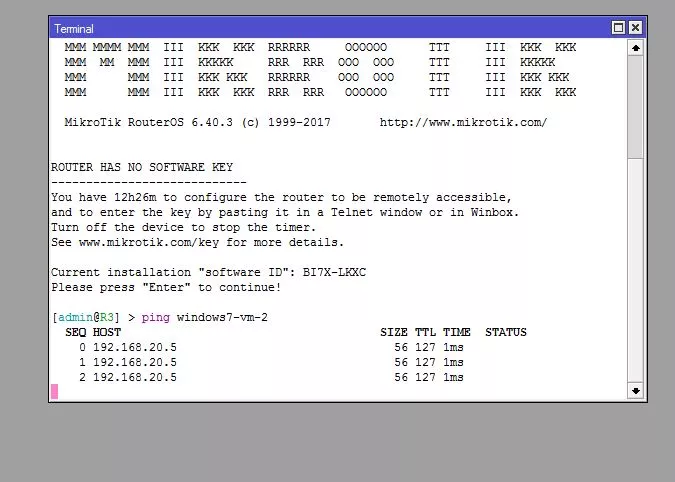The image size is (675, 482).
Task: Click the 'ROUTER HAS NO SOFTWARE KEY' line
Action: pos(142,167)
